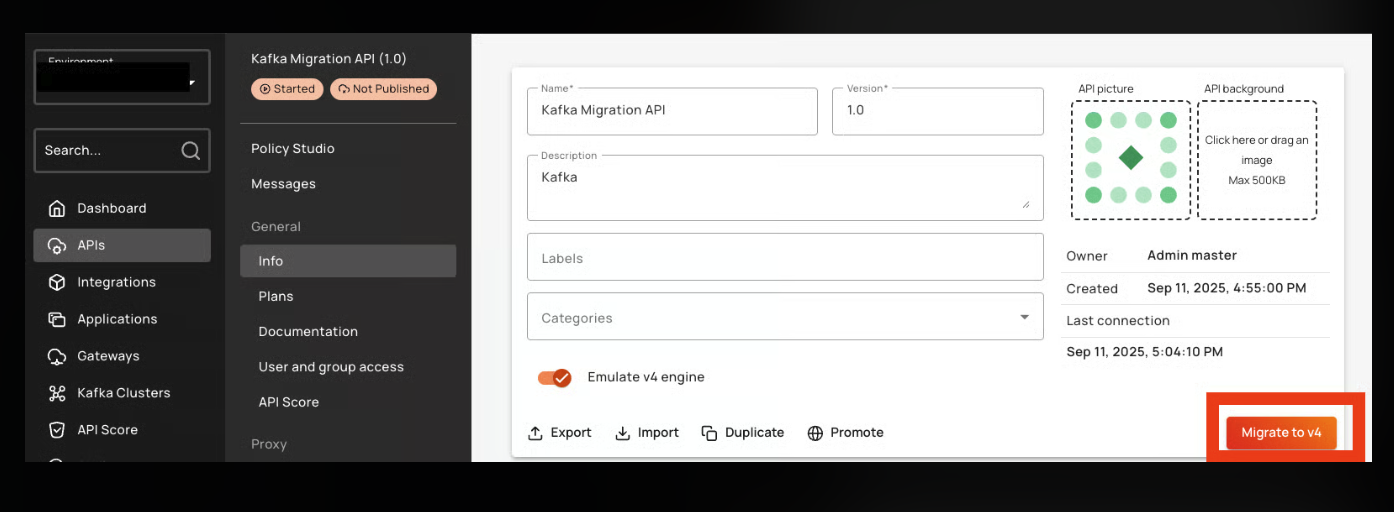
Task: Disable the Emulate v4 engine toggle
Action: [x=554, y=377]
